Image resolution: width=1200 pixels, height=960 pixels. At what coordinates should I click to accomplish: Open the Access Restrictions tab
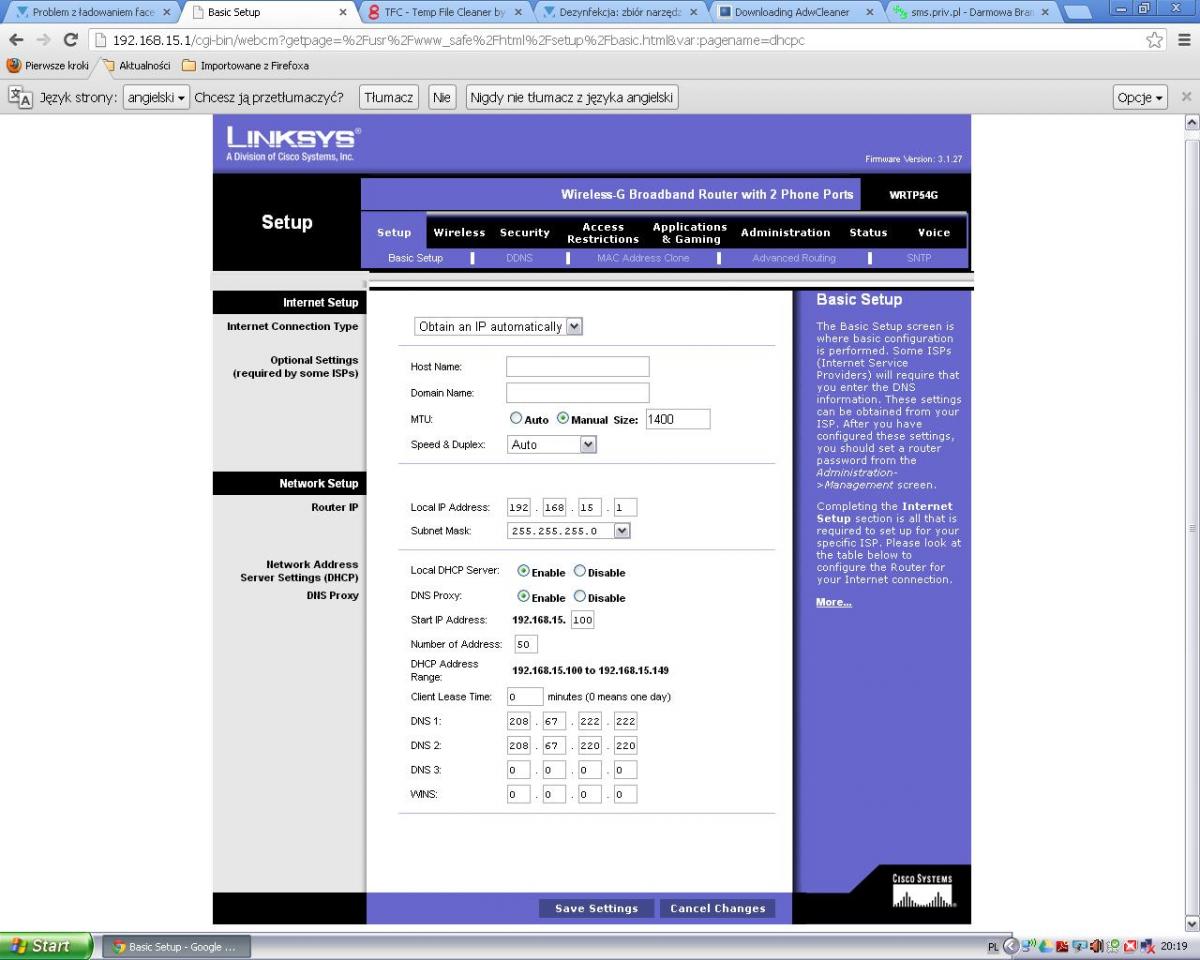coord(603,233)
